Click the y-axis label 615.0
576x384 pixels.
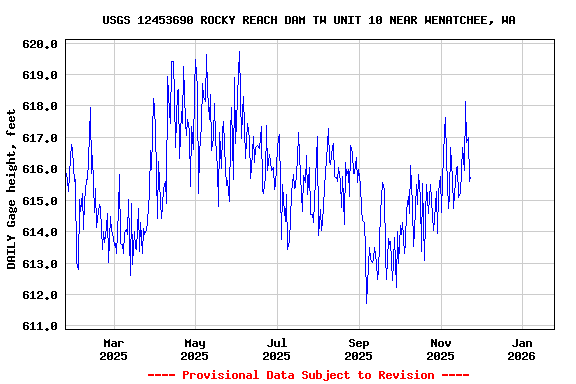tap(40, 201)
